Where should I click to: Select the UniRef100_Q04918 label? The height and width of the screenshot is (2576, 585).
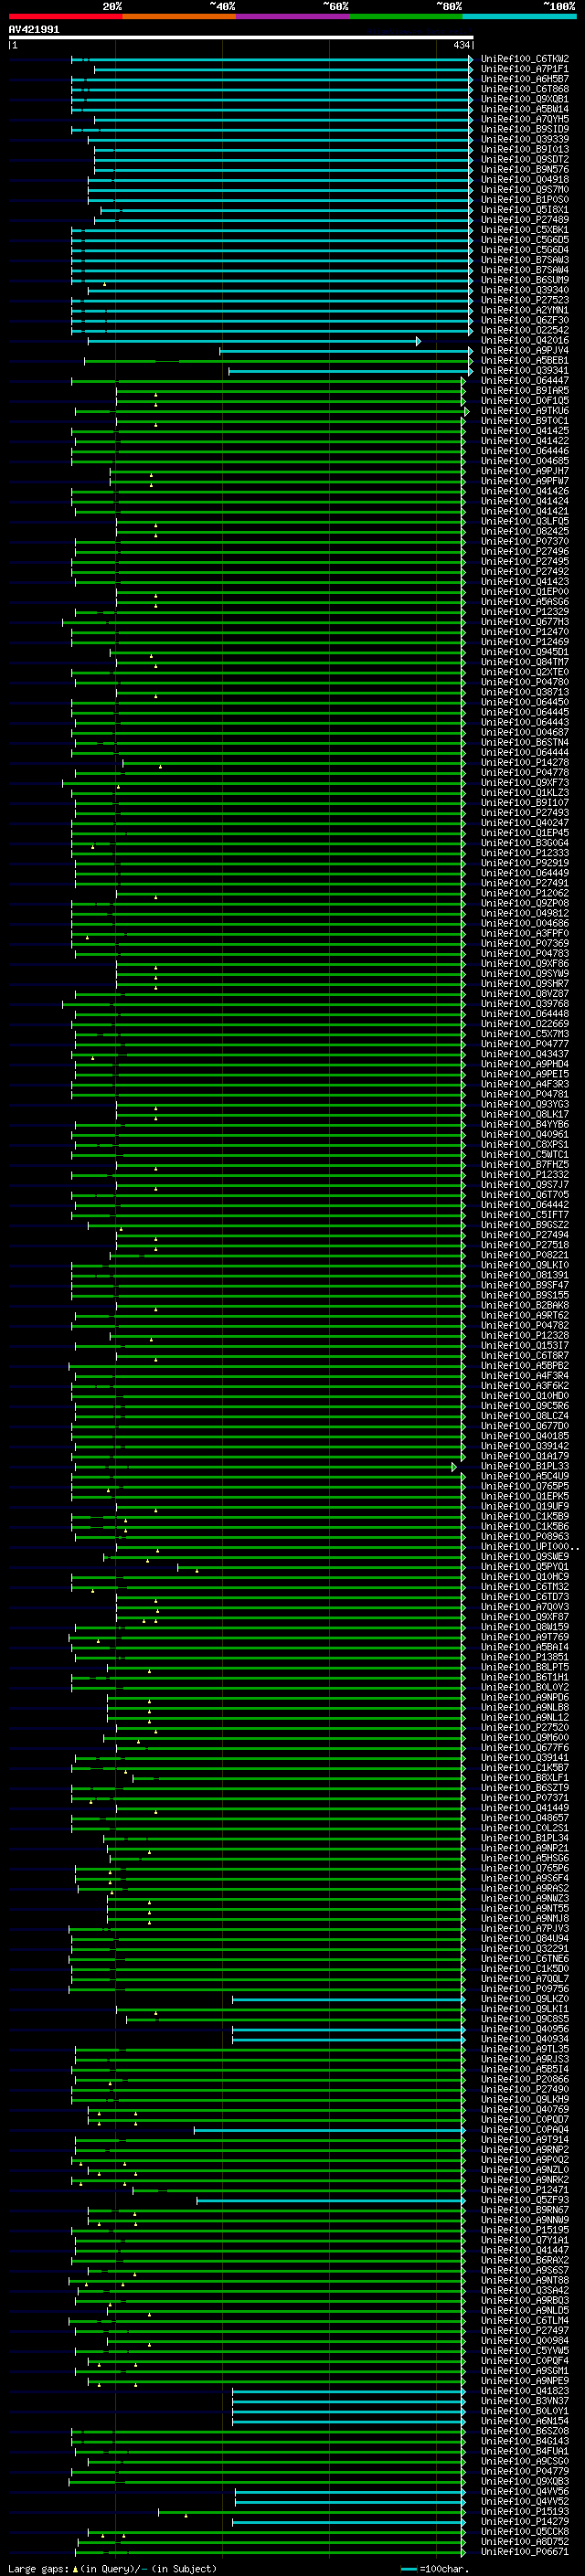(525, 179)
